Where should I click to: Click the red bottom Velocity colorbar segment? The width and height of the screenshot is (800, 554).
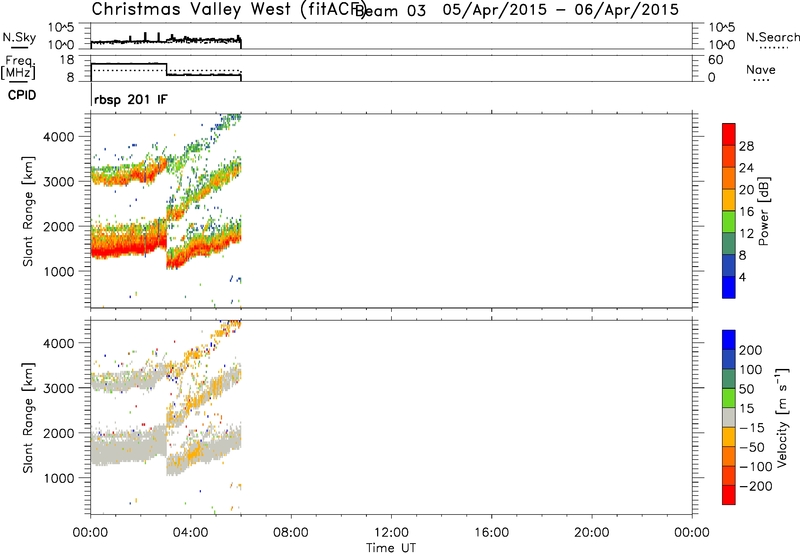click(729, 495)
